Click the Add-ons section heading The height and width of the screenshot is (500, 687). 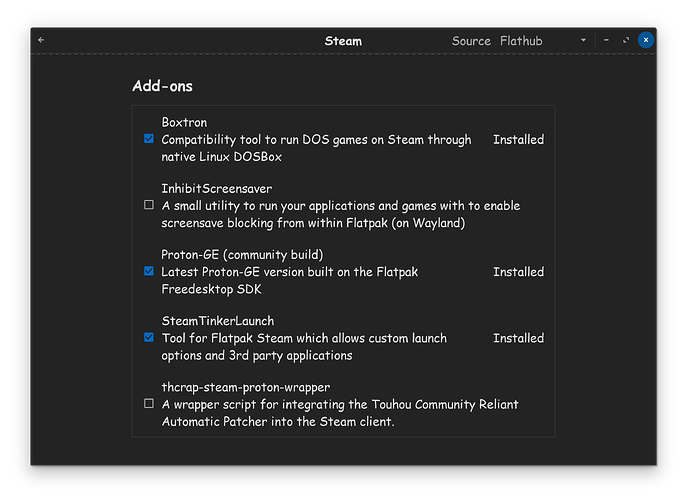click(163, 86)
